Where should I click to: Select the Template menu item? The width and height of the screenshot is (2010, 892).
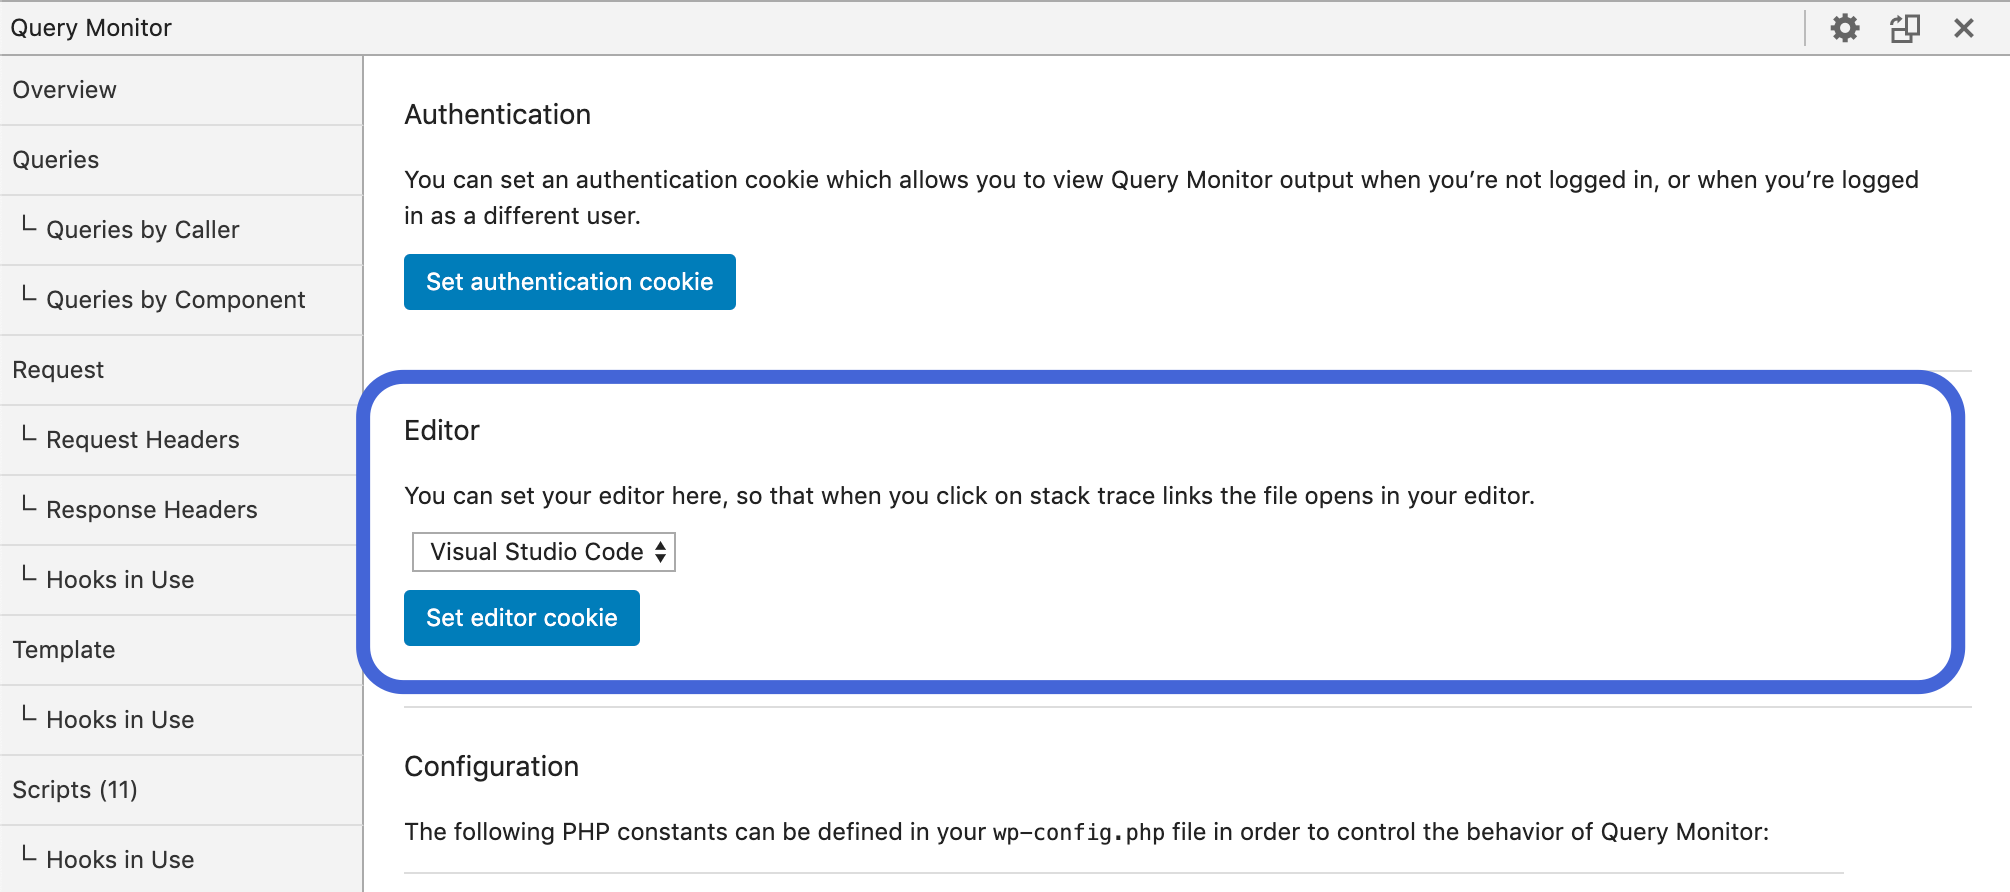pyautogui.click(x=64, y=650)
